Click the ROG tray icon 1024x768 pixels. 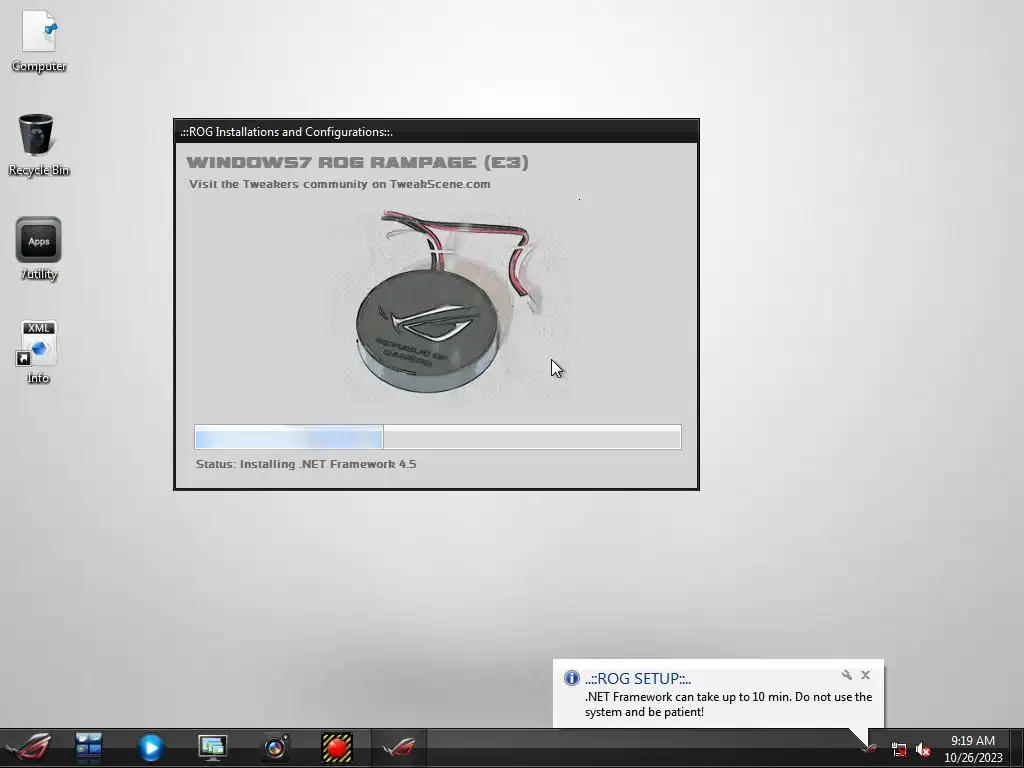[x=869, y=749]
